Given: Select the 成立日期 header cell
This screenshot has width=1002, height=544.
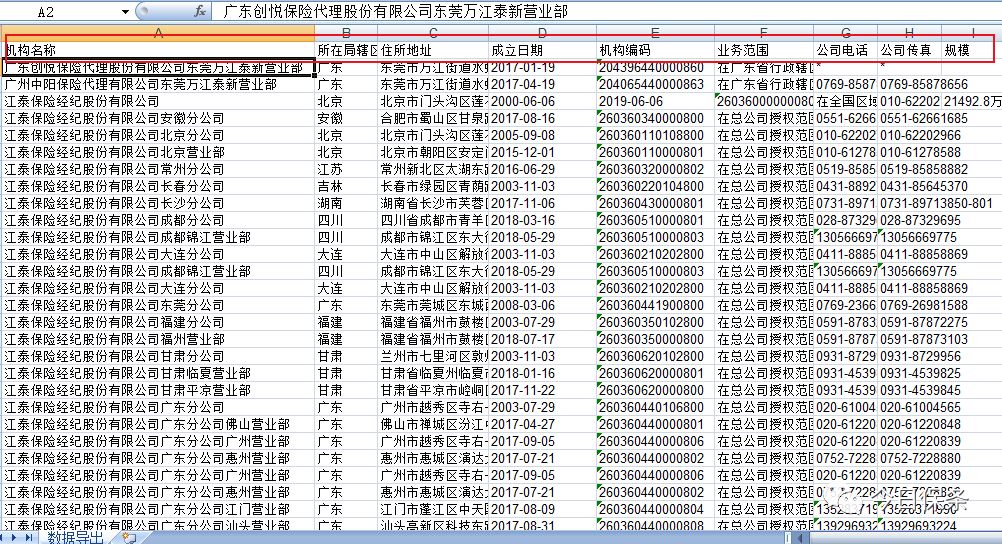Looking at the screenshot, I should [x=542, y=51].
